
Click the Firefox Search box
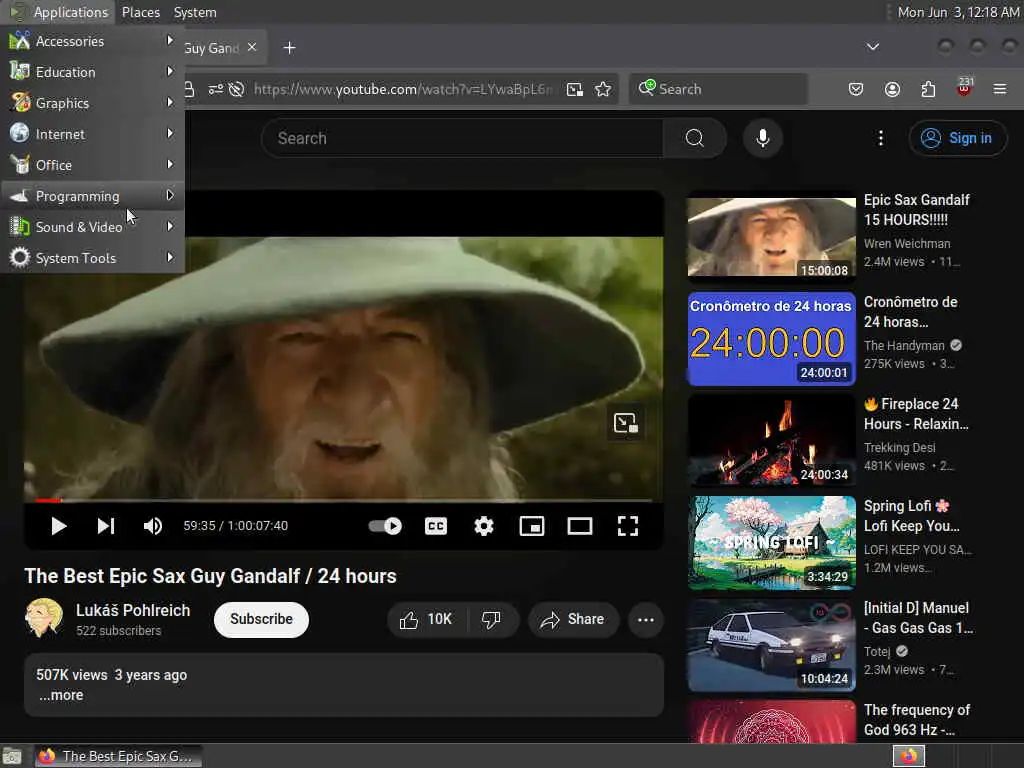point(718,89)
